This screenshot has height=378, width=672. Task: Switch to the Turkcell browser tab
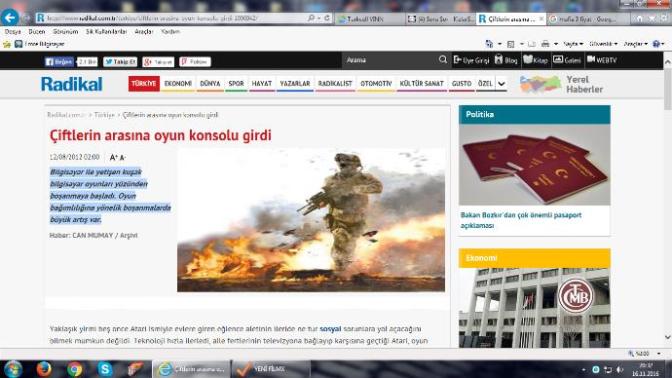click(x=369, y=19)
